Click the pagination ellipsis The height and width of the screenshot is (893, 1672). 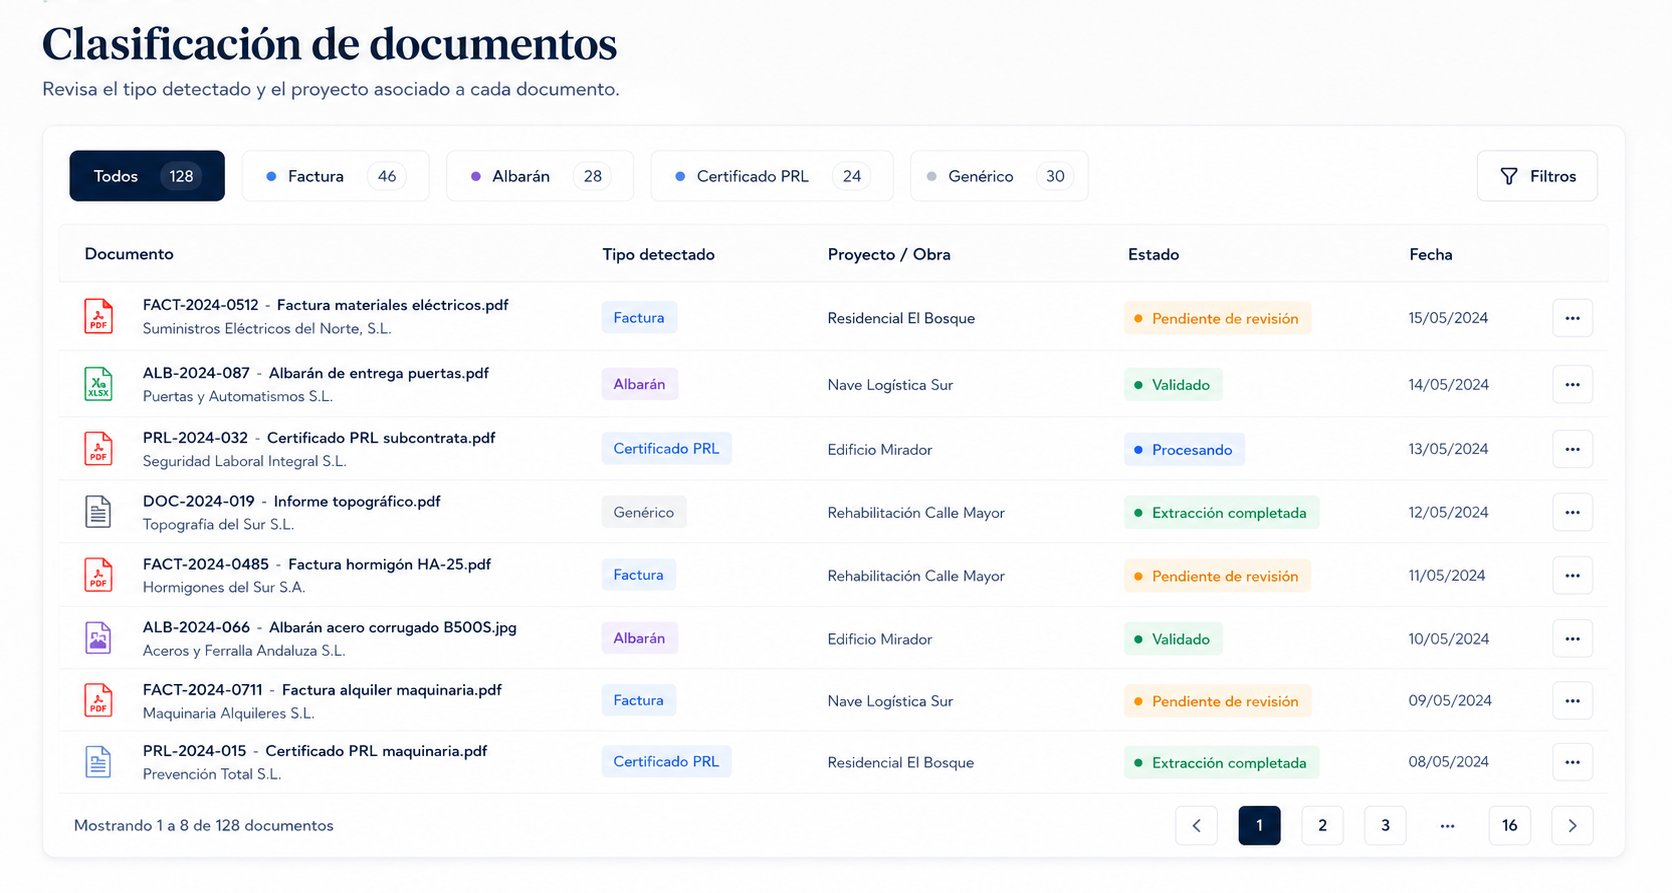[x=1447, y=826]
